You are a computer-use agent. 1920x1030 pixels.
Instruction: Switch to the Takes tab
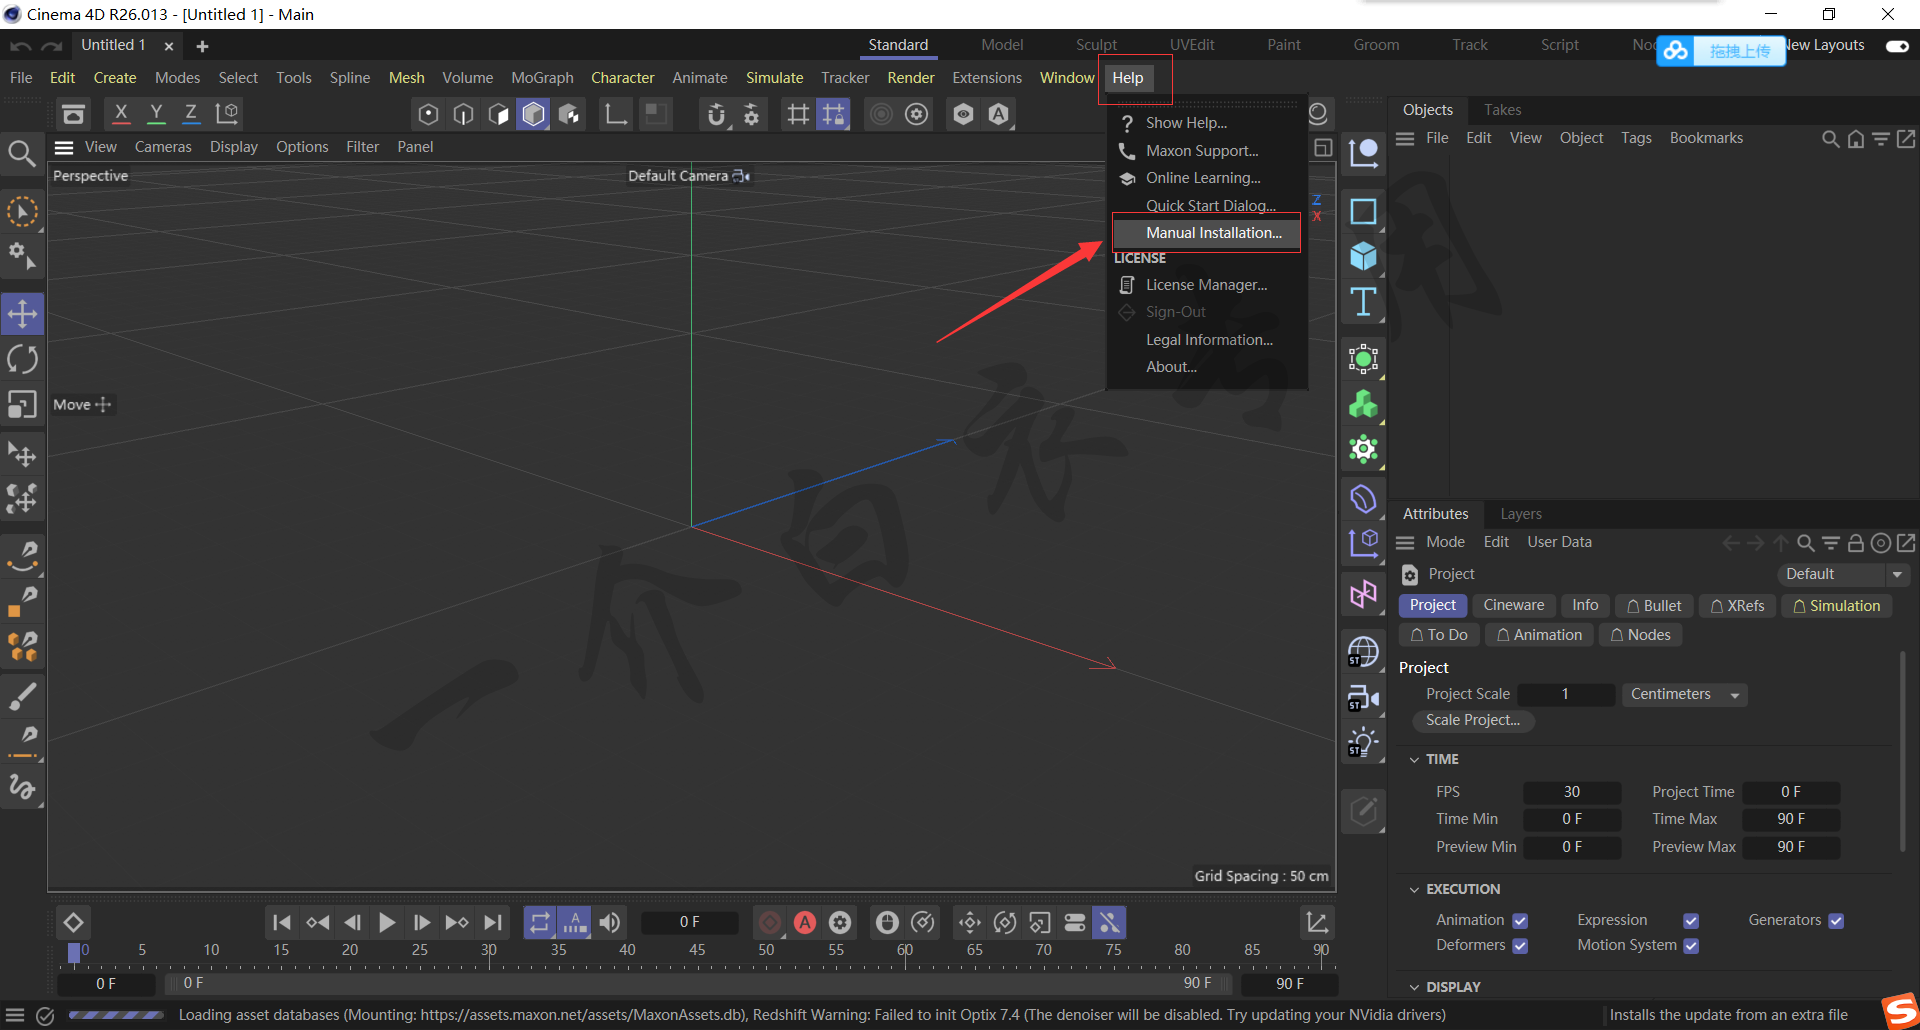point(1502,110)
